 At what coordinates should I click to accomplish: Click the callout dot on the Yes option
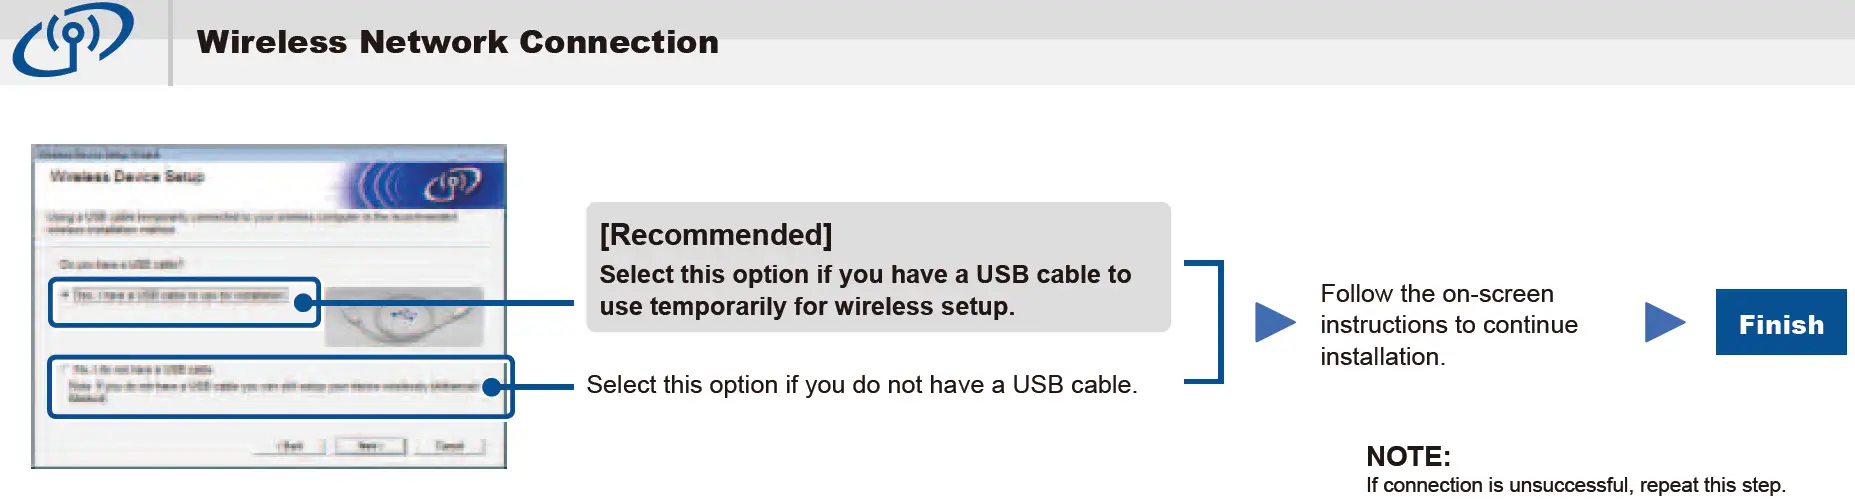pos(304,302)
